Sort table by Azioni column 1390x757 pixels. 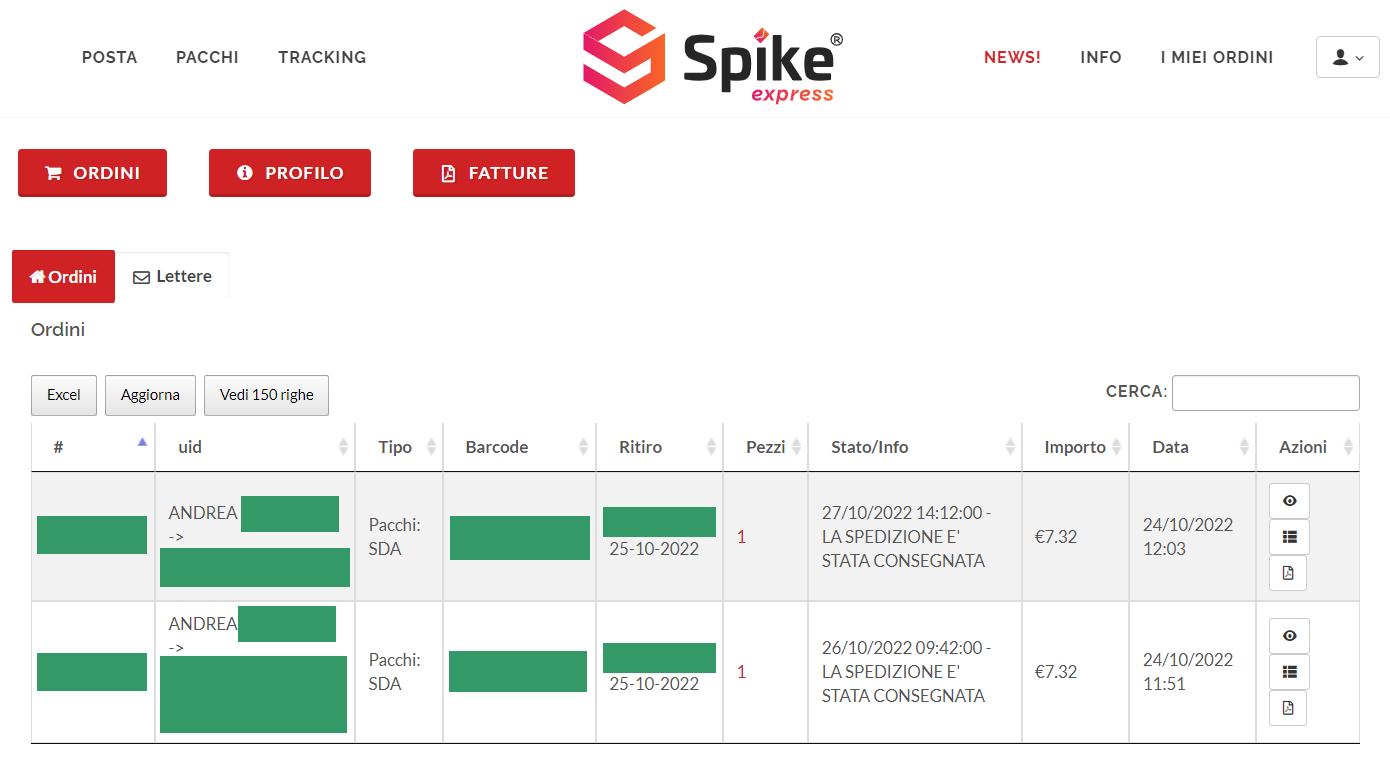[x=1308, y=447]
